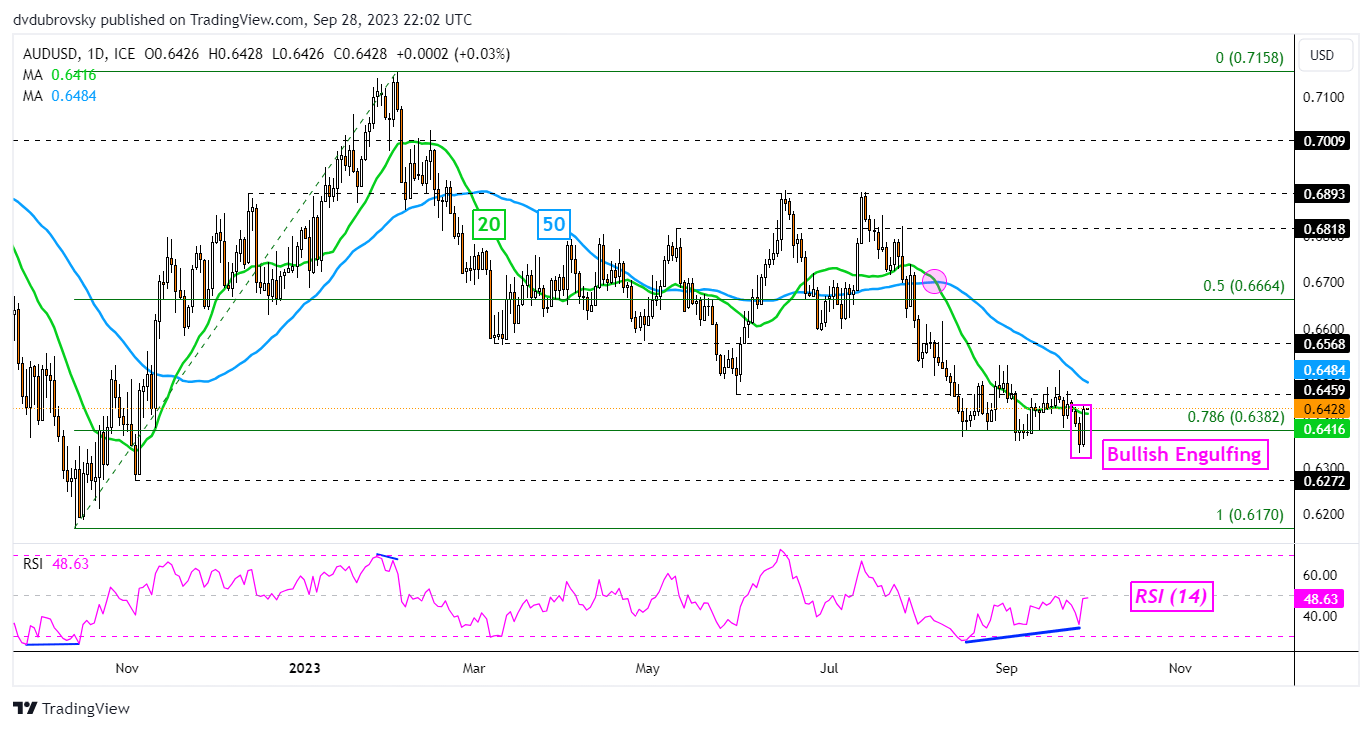The width and height of the screenshot is (1372, 730).
Task: Click the Mar time axis label
Action: click(474, 667)
